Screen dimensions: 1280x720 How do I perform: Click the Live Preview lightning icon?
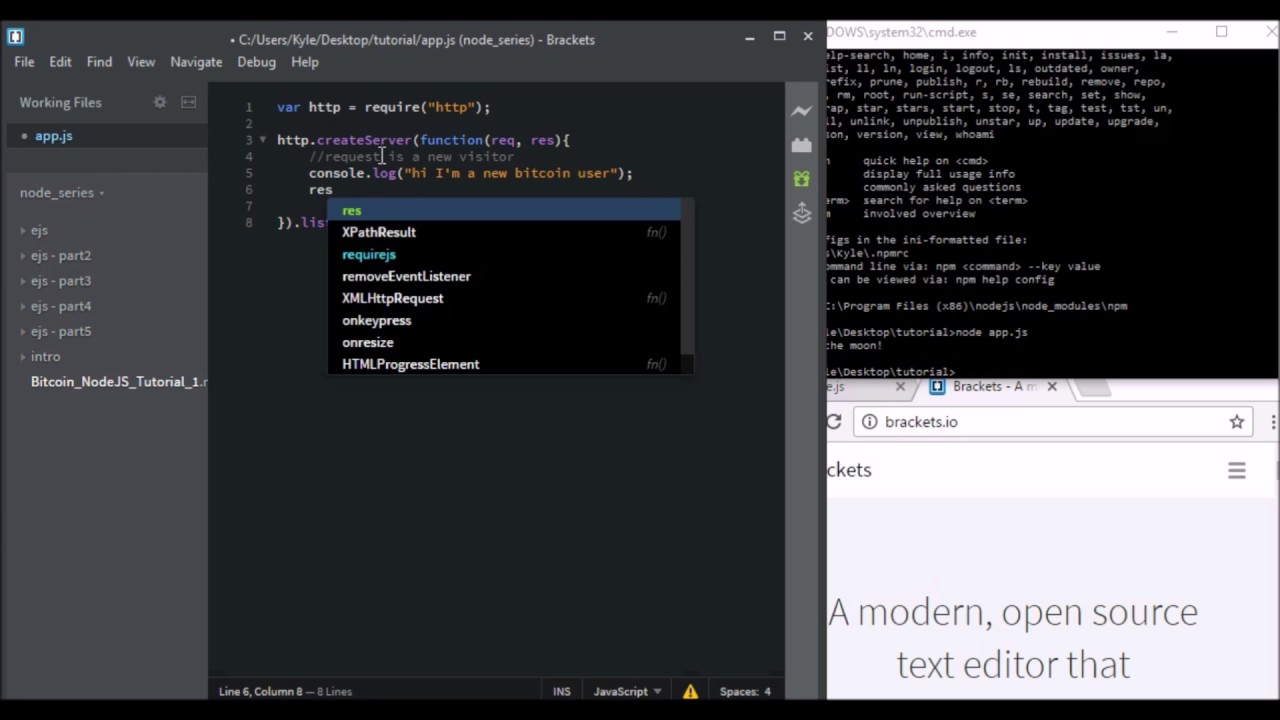[802, 110]
